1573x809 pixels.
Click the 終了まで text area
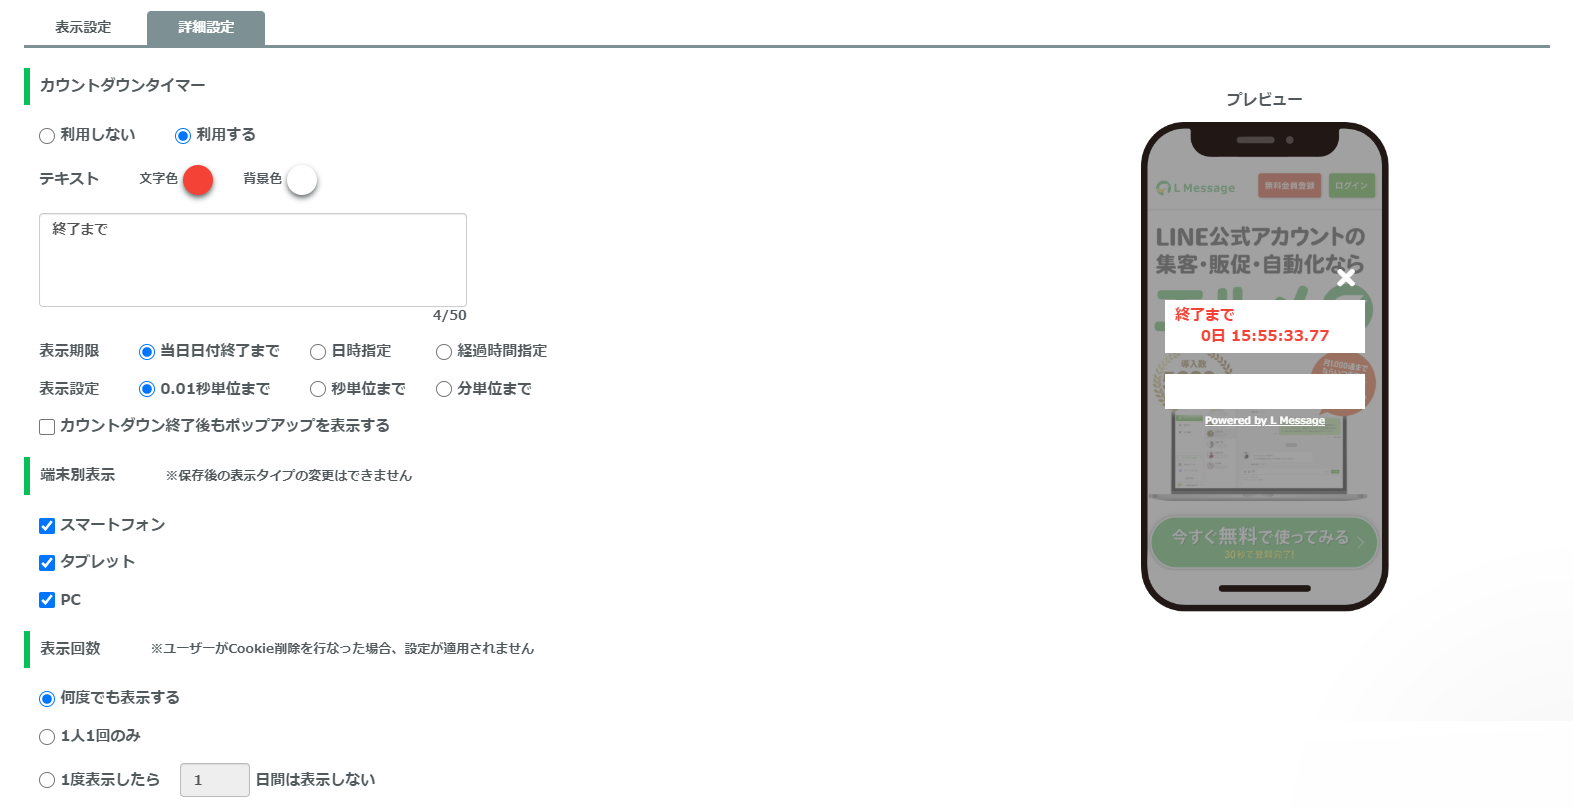click(x=252, y=260)
